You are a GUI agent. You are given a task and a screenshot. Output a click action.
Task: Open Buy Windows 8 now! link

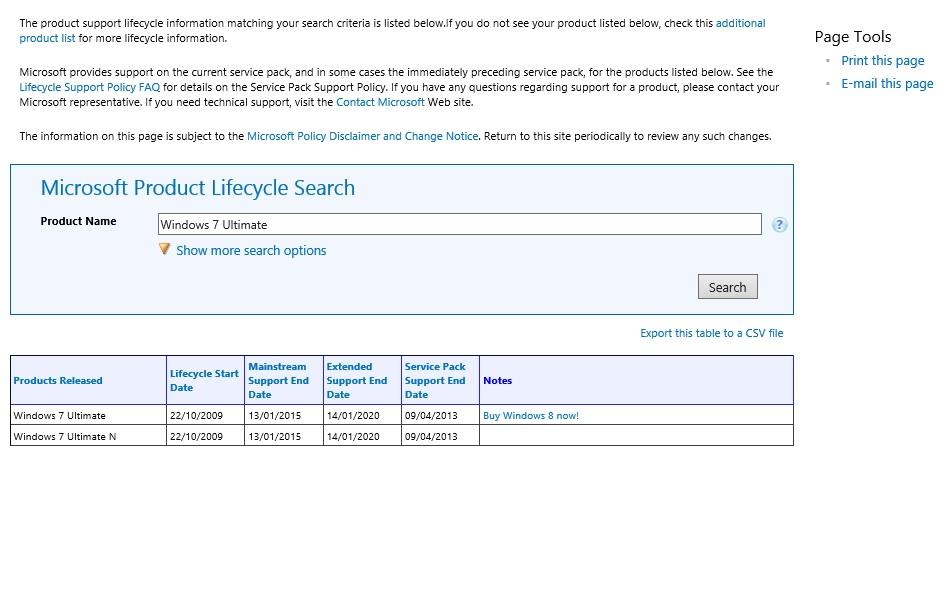pos(531,415)
